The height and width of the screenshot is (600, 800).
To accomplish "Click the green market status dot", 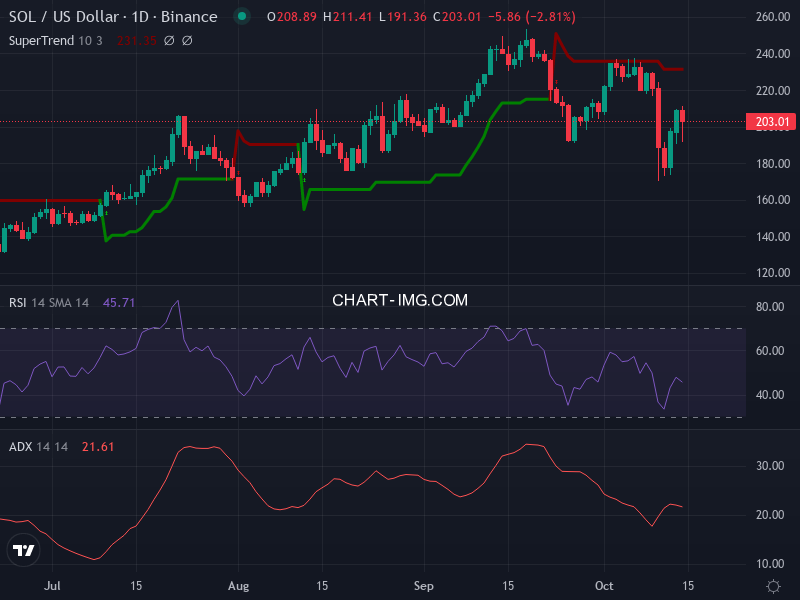I will (x=241, y=17).
